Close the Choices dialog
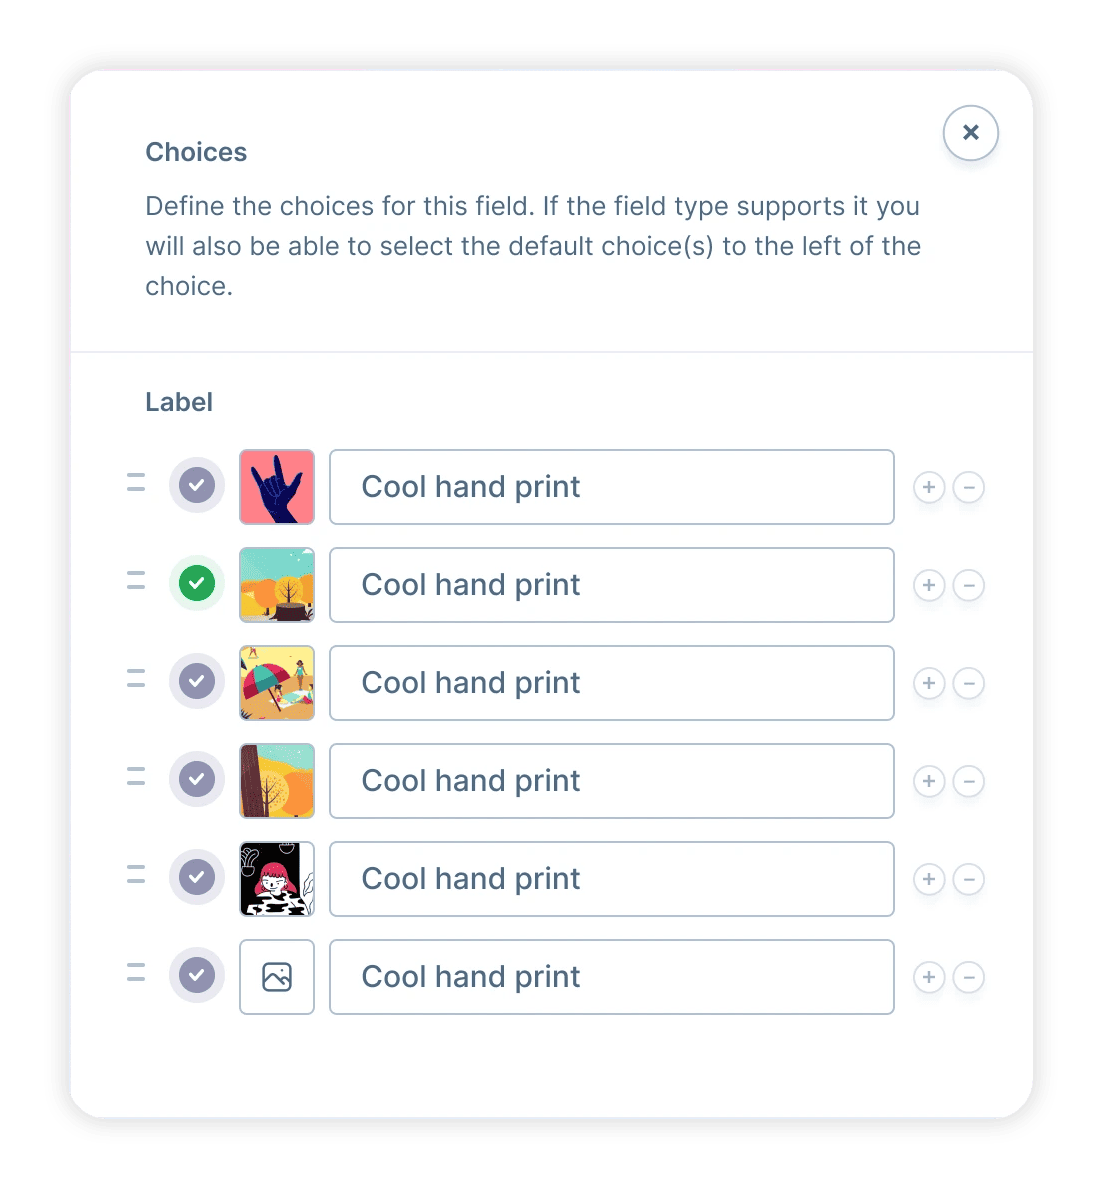The height and width of the screenshot is (1188, 1102). (970, 133)
